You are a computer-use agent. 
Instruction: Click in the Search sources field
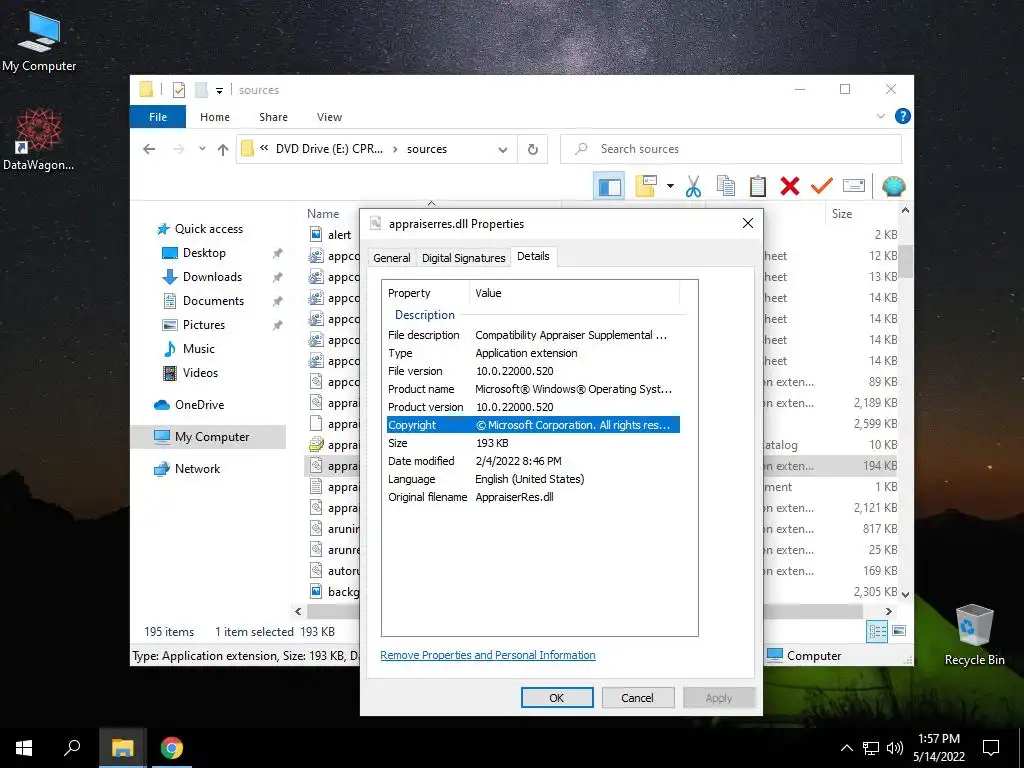(731, 149)
